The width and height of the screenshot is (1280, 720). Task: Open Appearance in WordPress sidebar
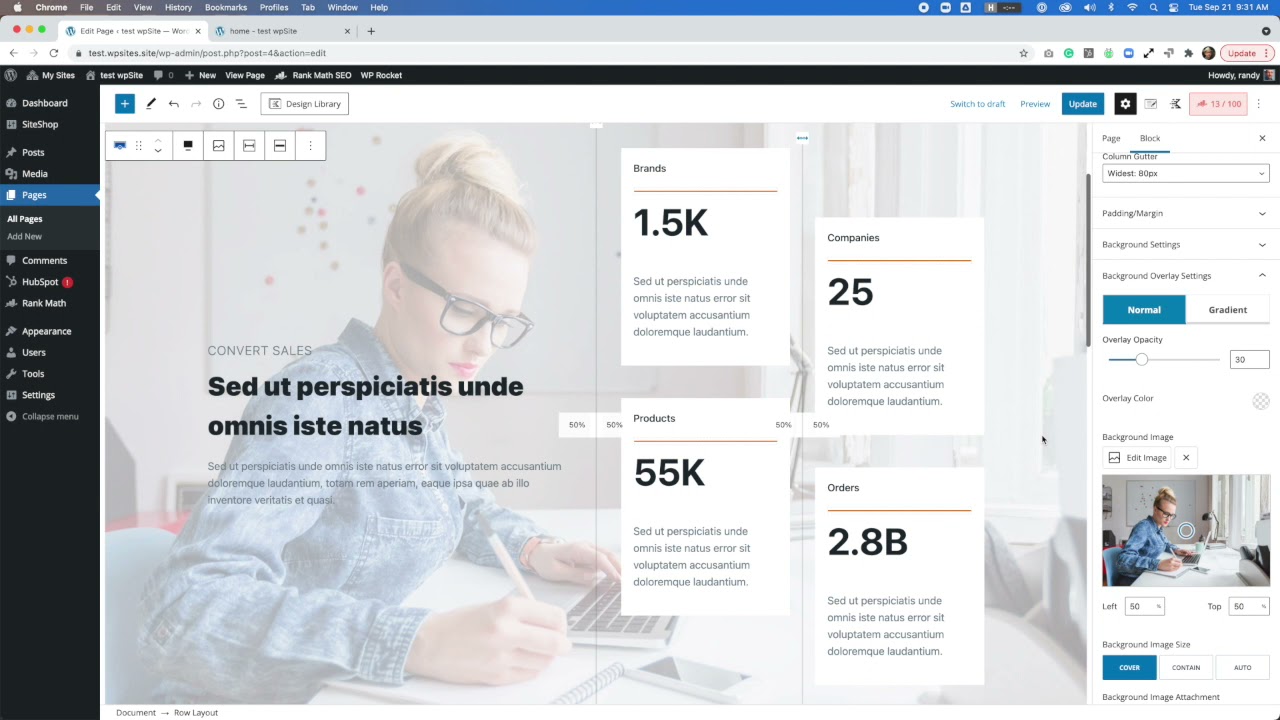pyautogui.click(x=47, y=331)
